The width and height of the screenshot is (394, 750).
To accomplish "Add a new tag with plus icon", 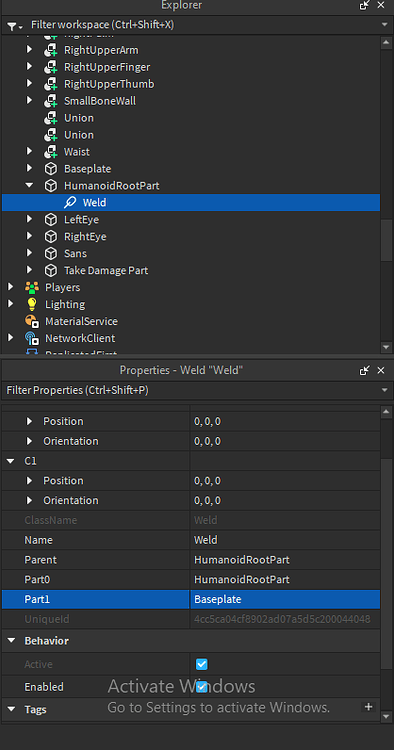I will click(x=368, y=706).
